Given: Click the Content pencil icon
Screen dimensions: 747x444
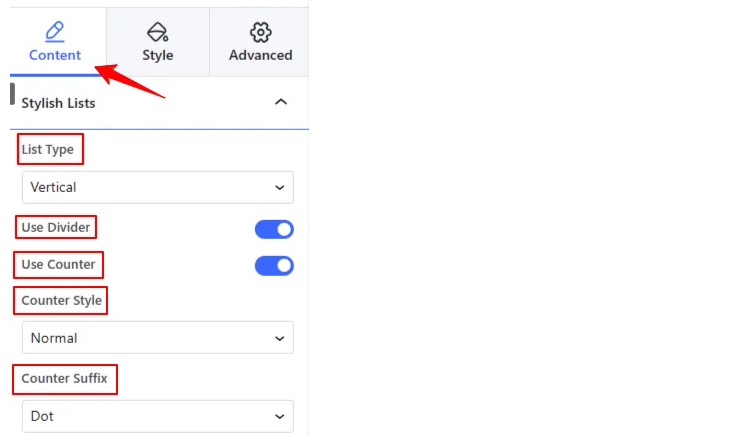Looking at the screenshot, I should [55, 31].
